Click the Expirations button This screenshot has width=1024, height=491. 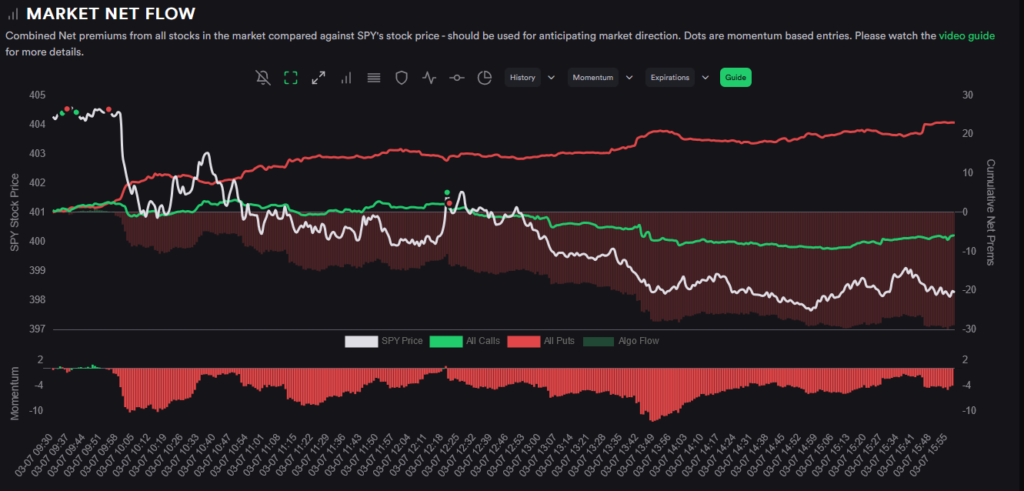tap(669, 78)
